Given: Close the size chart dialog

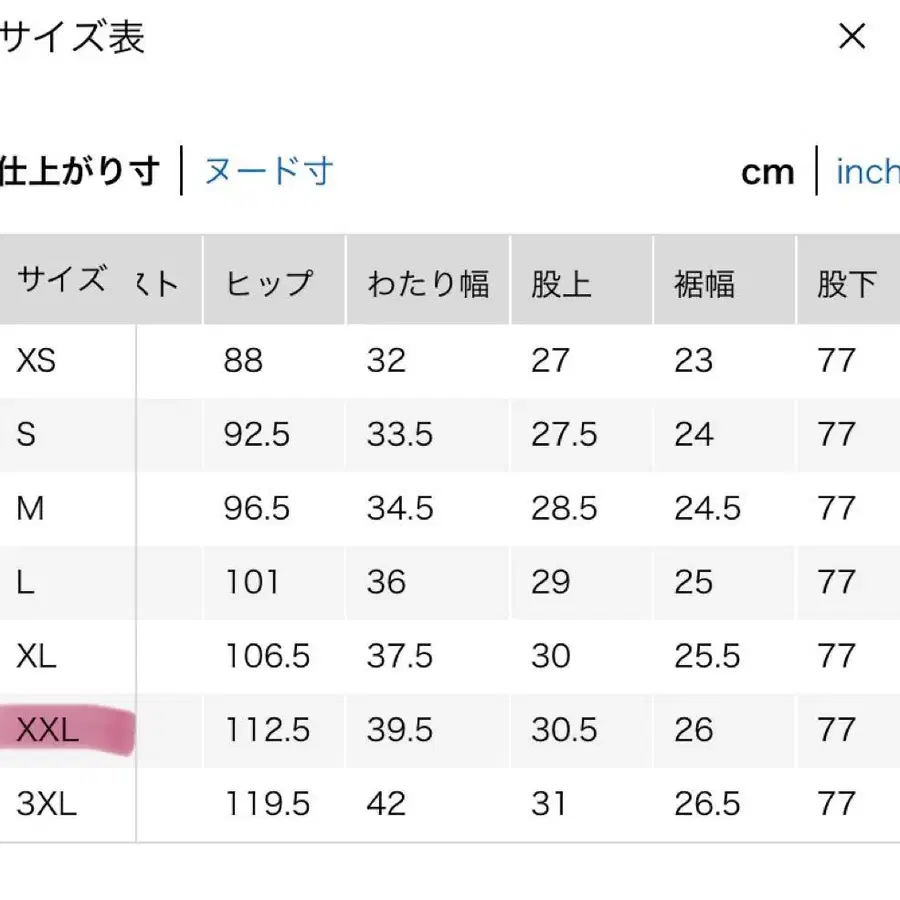Looking at the screenshot, I should (851, 37).
